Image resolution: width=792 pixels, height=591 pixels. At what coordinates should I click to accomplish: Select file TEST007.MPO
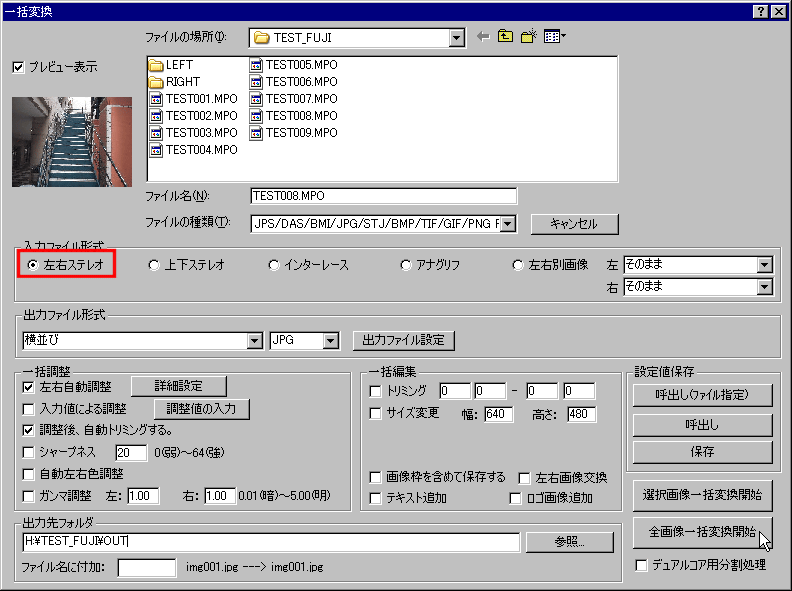point(294,99)
